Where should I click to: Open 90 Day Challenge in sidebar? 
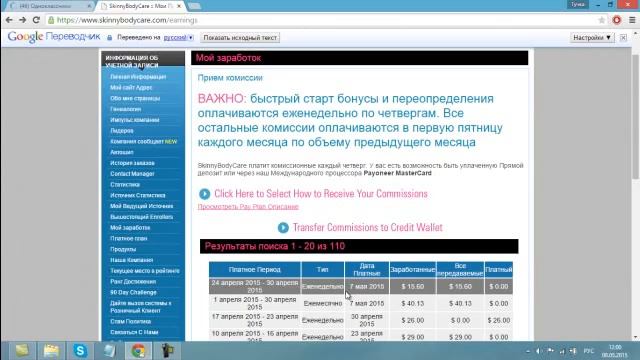133,293
